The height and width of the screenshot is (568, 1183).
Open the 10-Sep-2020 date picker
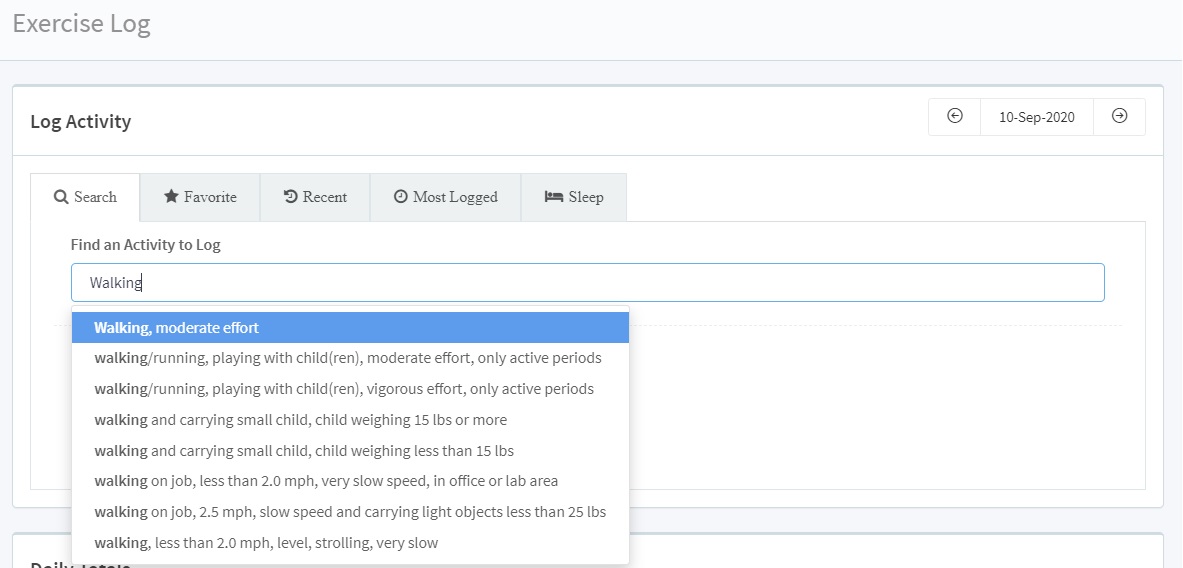(x=1037, y=117)
